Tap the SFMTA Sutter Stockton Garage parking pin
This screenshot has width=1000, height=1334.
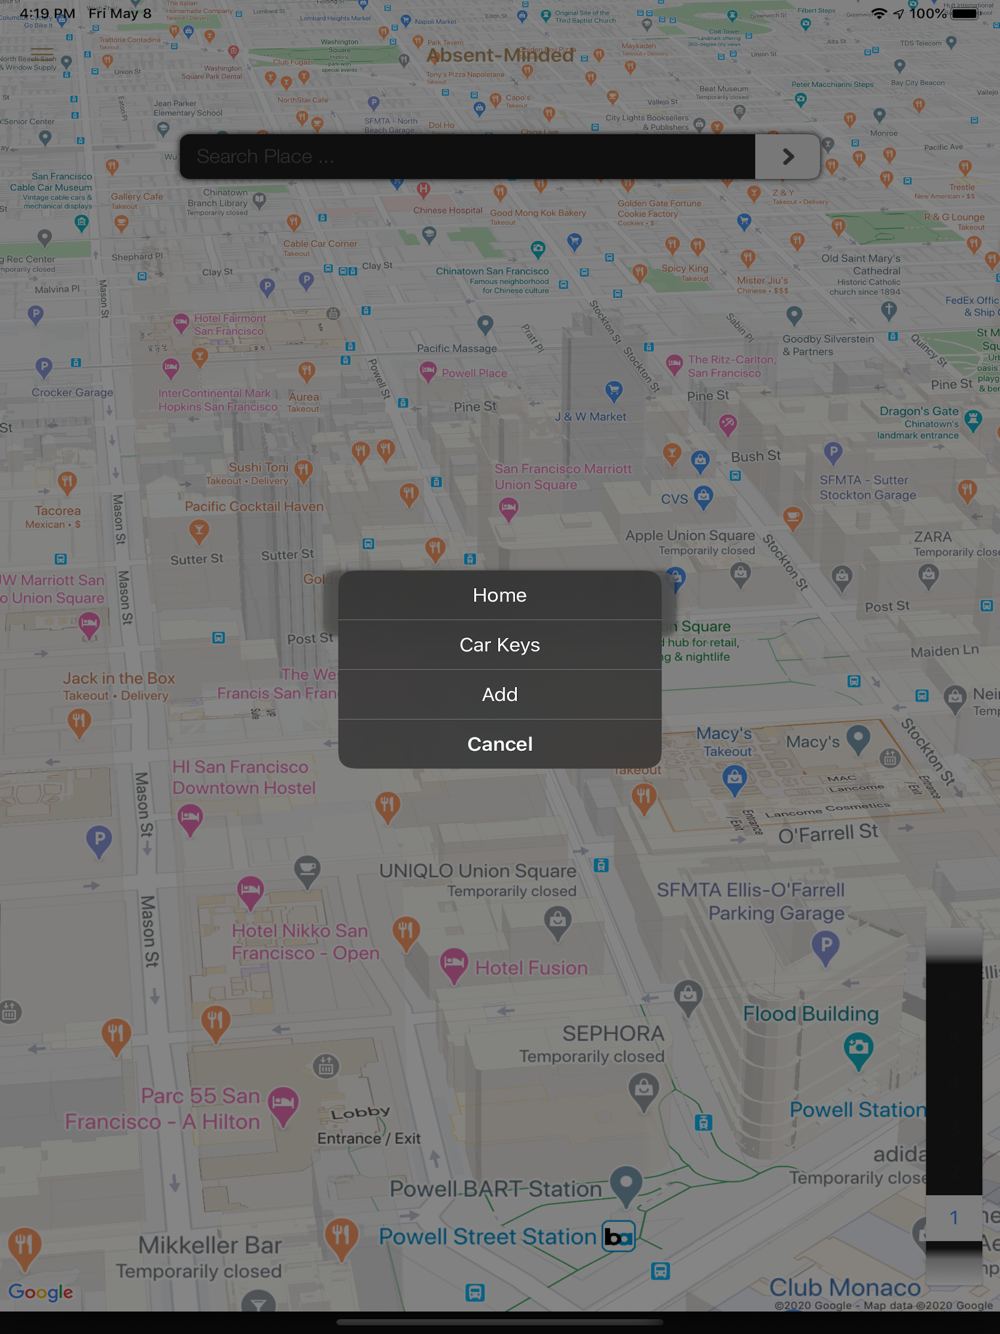point(833,453)
